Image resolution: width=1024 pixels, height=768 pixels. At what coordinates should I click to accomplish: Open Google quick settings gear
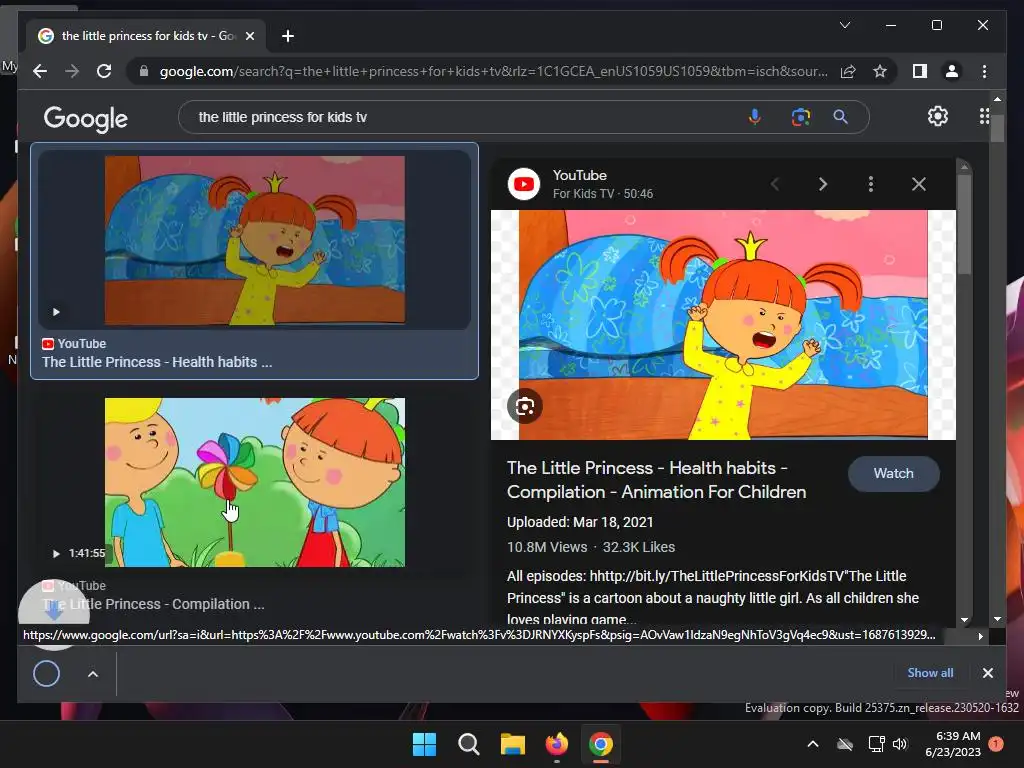click(938, 116)
